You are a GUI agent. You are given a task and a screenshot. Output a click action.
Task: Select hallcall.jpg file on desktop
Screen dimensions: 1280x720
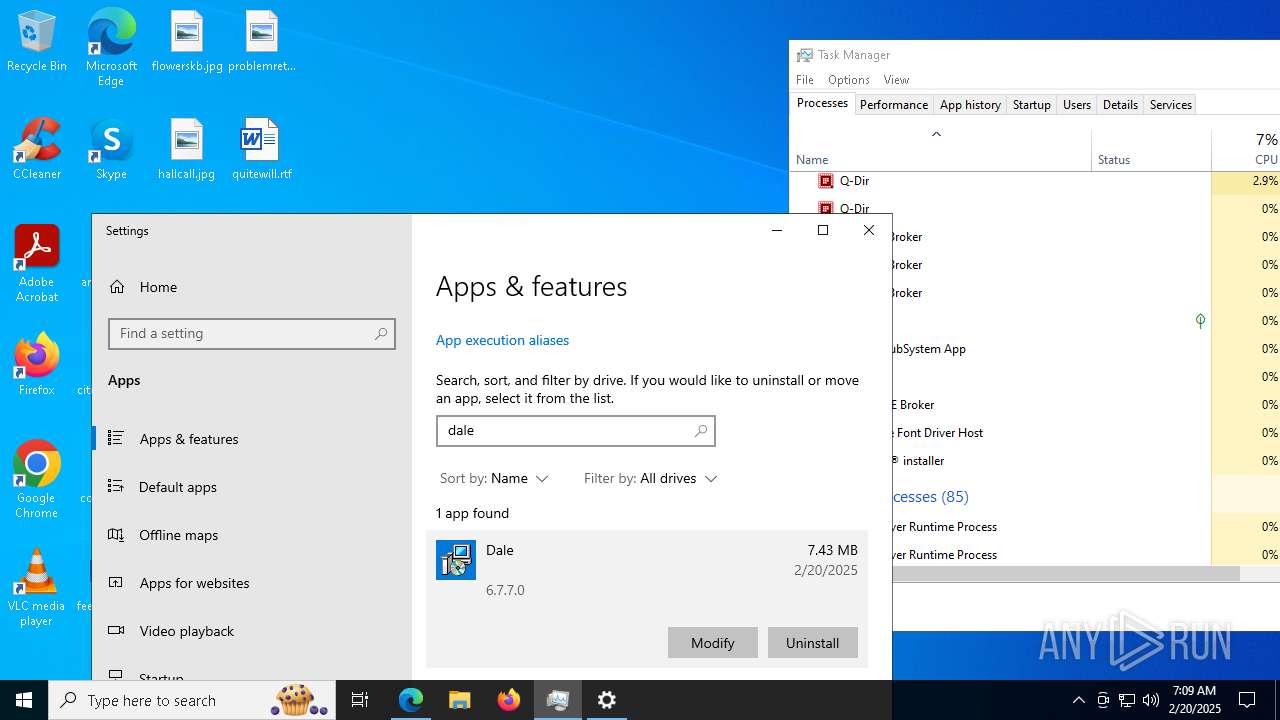coord(187,150)
